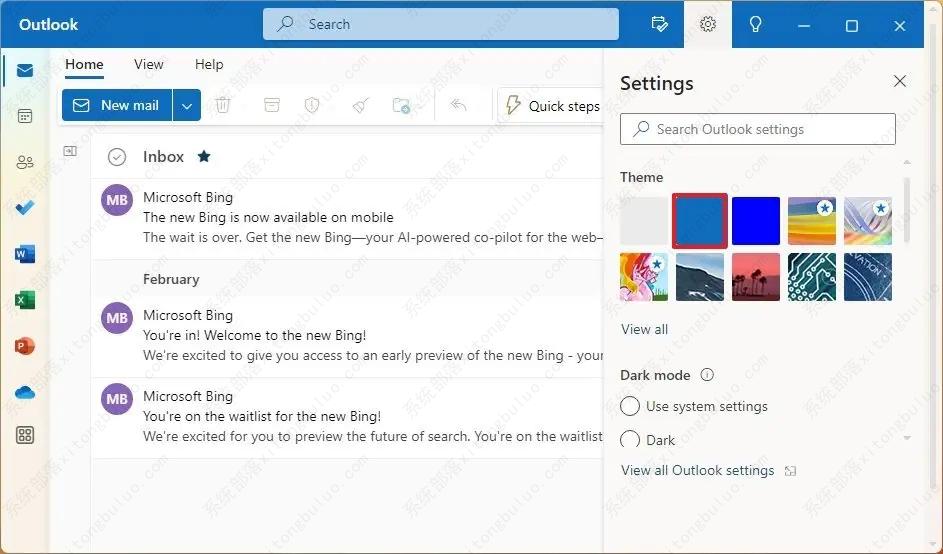The image size is (943, 554).
Task: Open the Help tab
Action: coord(209,64)
